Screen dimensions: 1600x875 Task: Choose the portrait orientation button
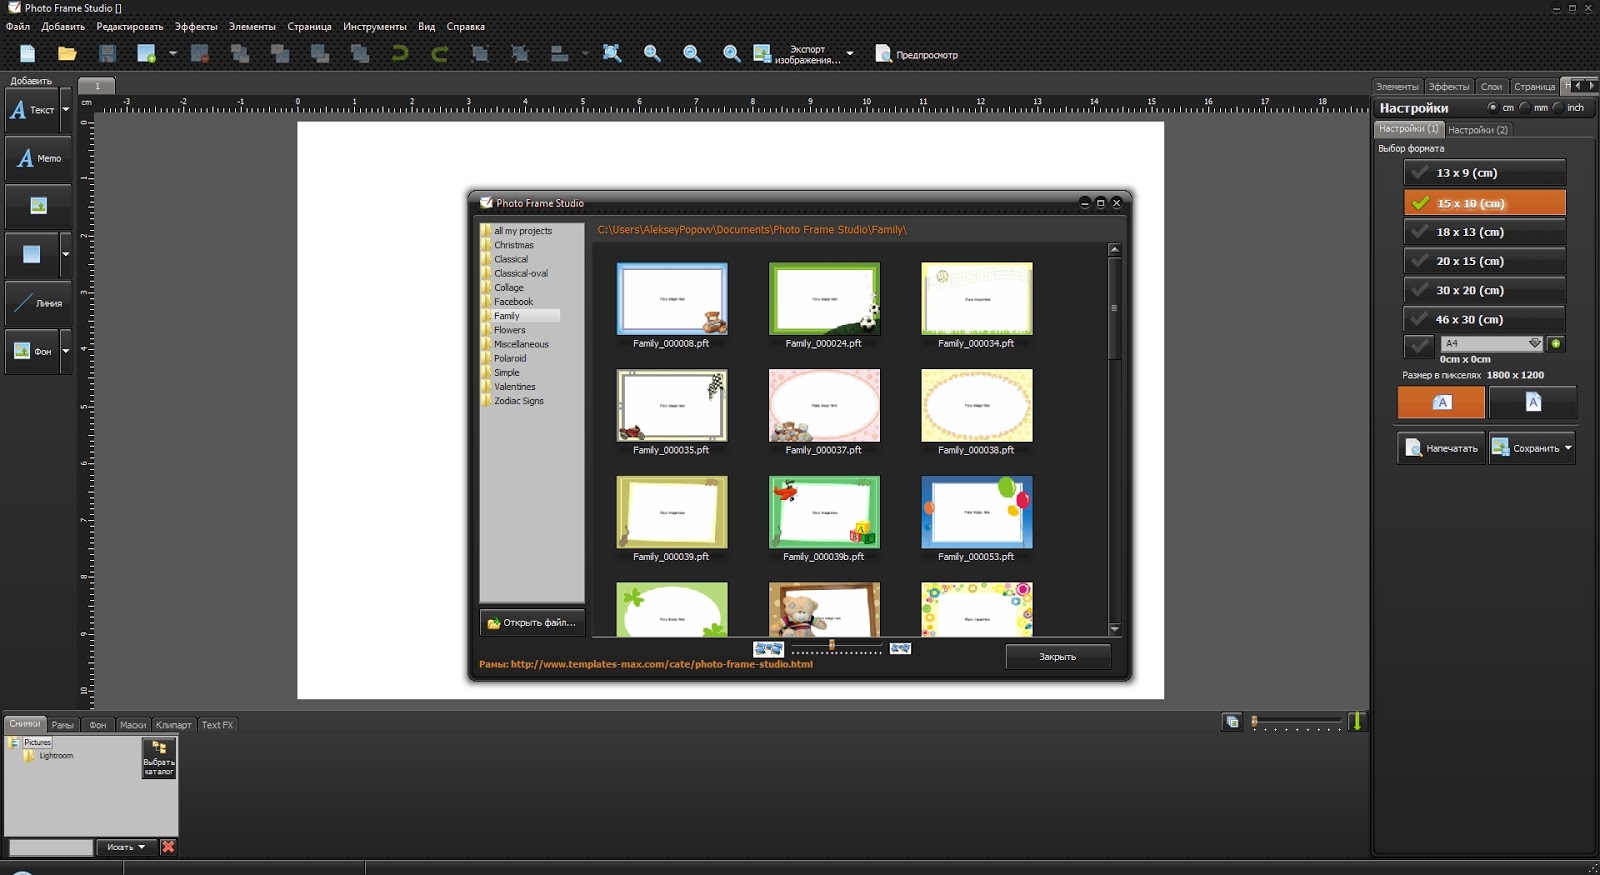click(1533, 402)
